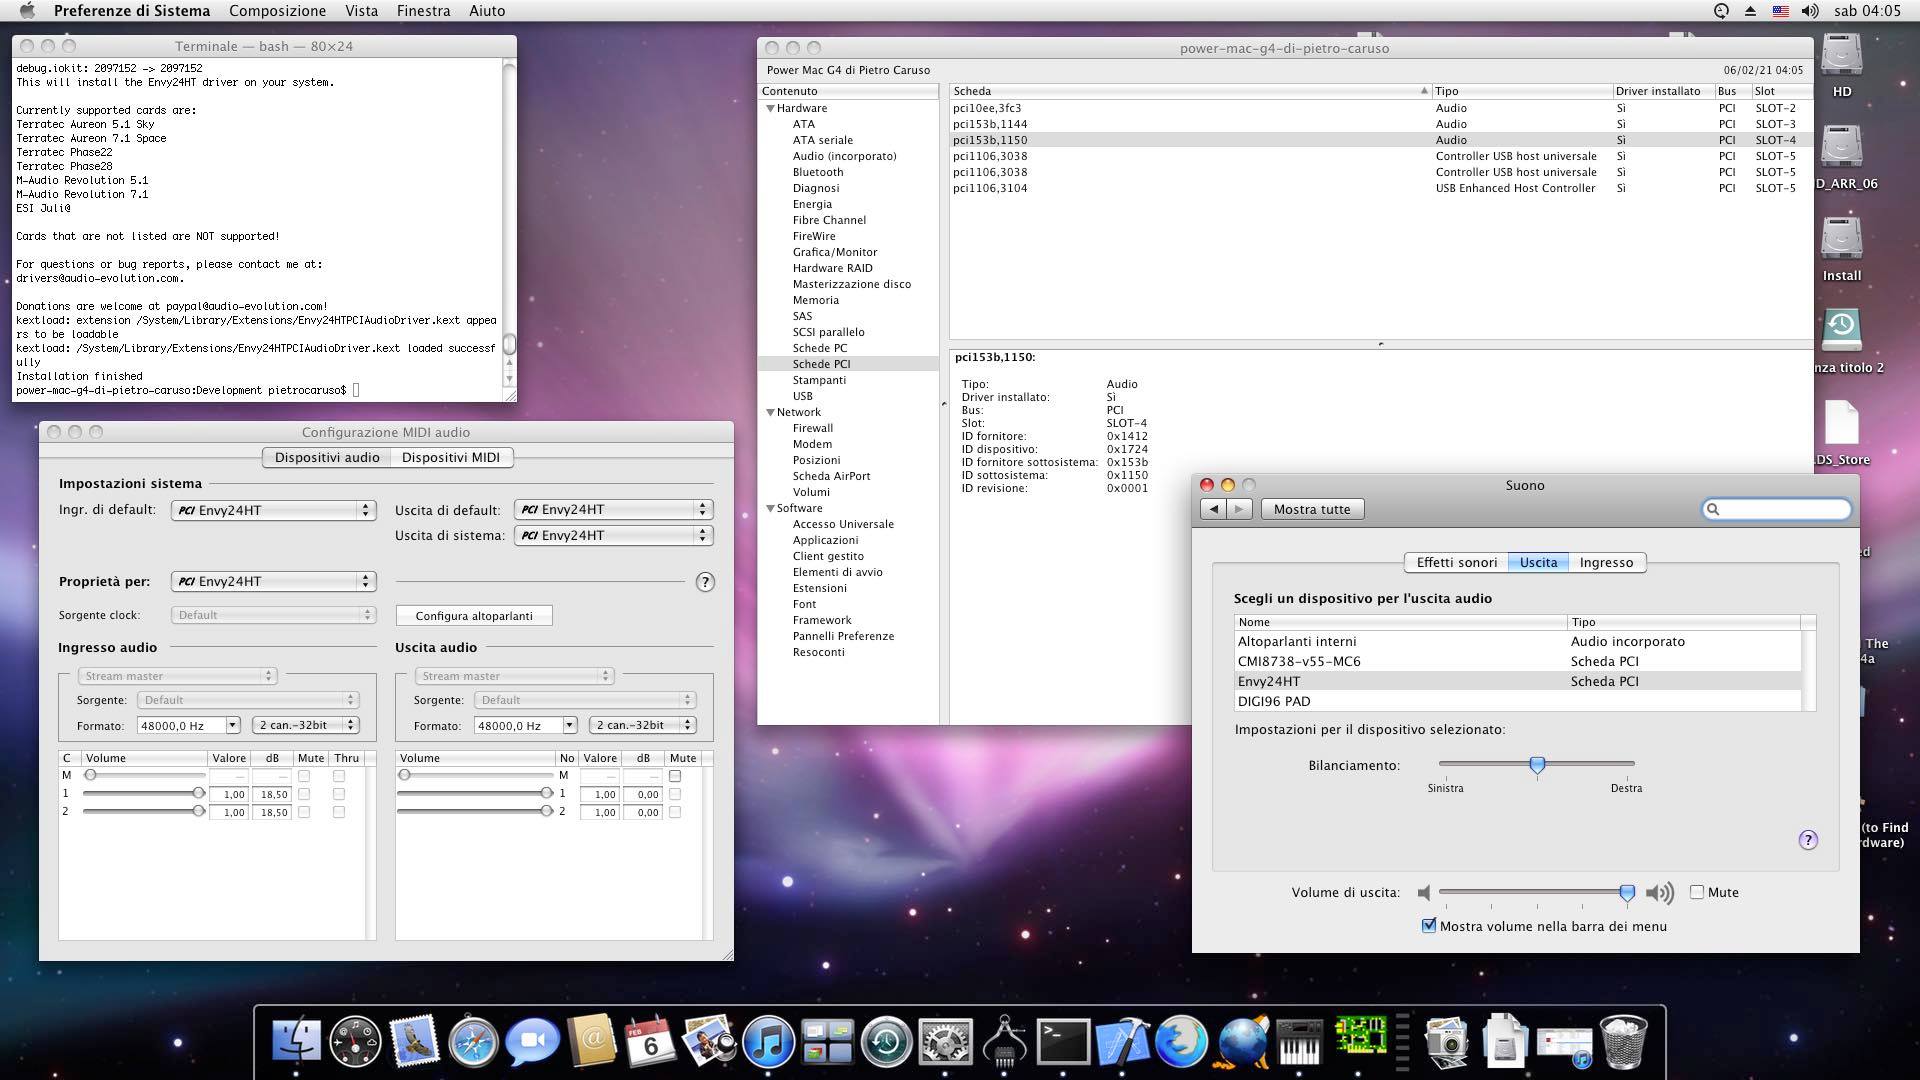Click the Mostra tutte button
Image resolution: width=1920 pixels, height=1080 pixels.
tap(1311, 509)
